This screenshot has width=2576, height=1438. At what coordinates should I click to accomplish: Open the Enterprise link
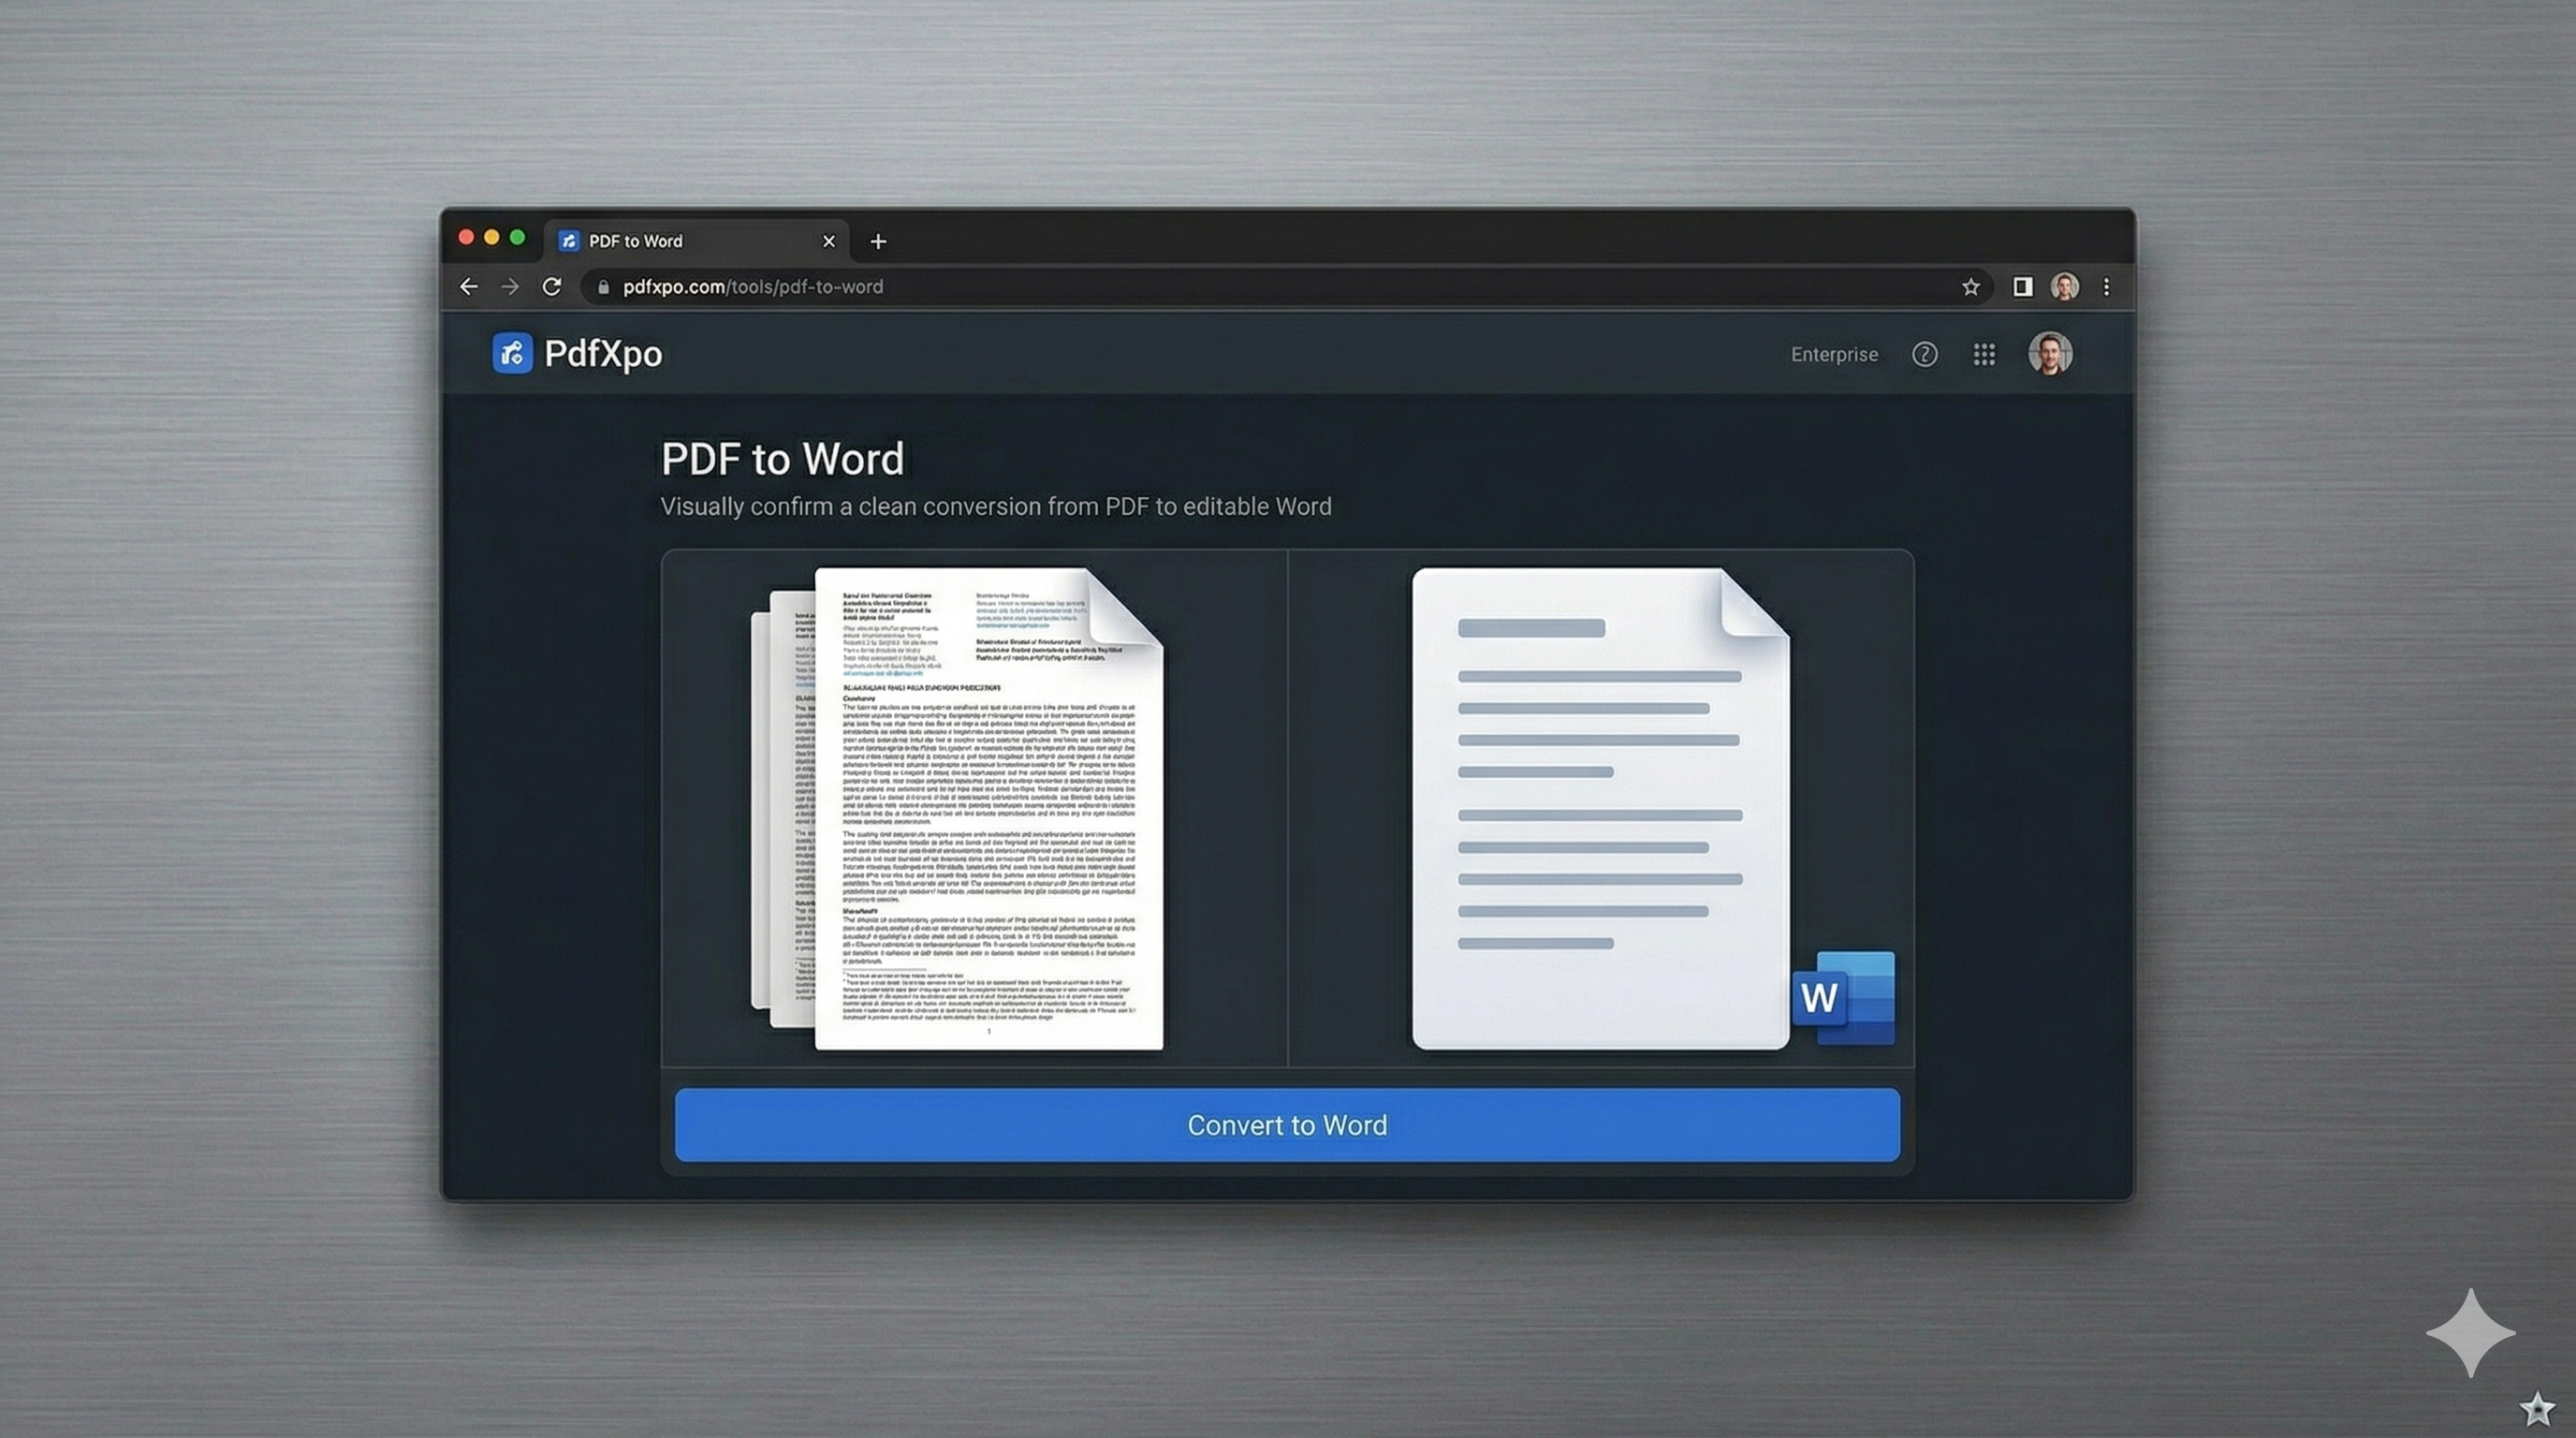1833,354
